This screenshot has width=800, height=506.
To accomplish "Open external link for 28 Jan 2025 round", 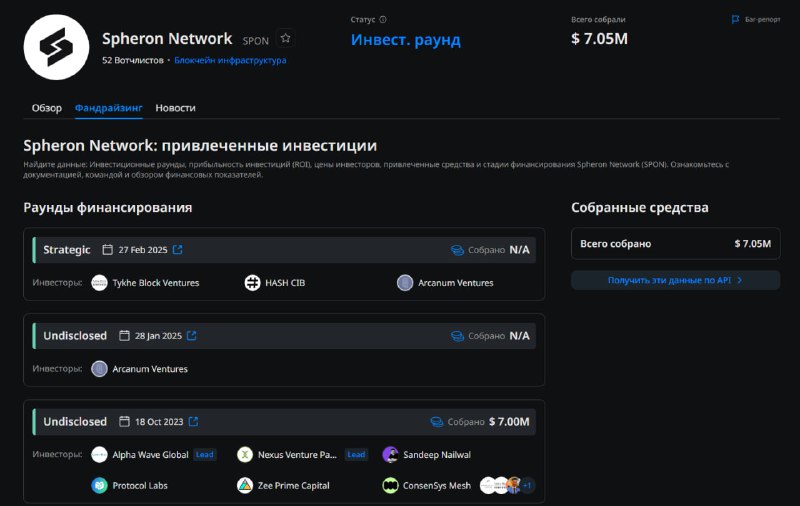I will pos(191,336).
